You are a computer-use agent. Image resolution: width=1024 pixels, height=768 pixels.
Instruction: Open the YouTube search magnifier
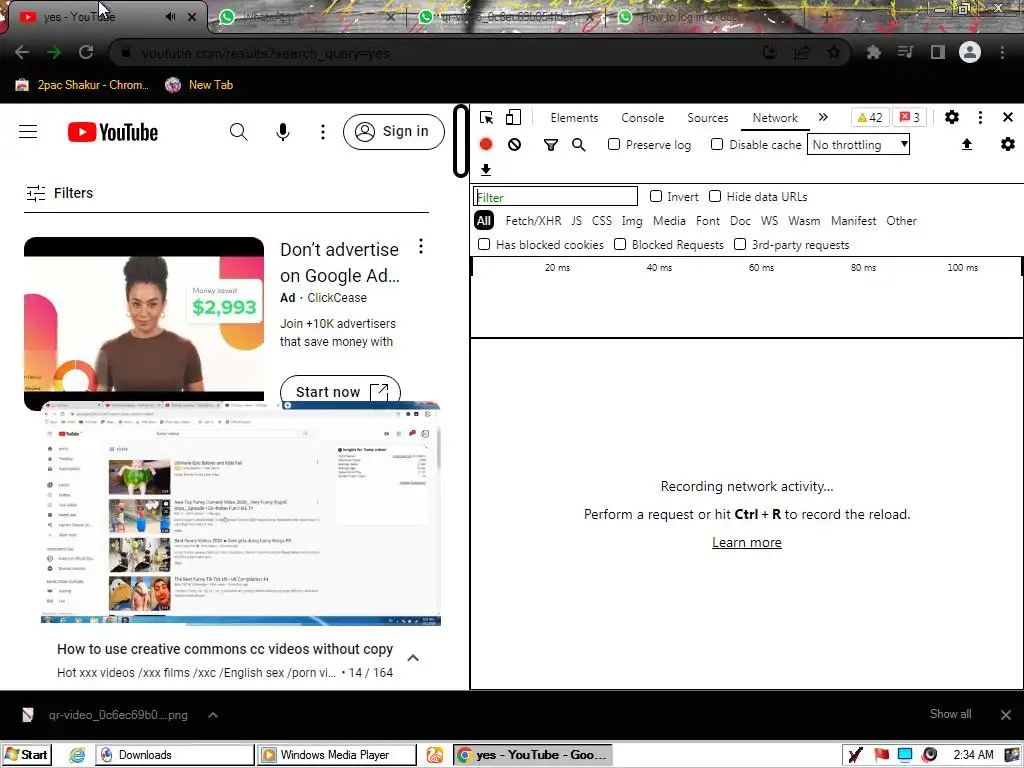(239, 132)
